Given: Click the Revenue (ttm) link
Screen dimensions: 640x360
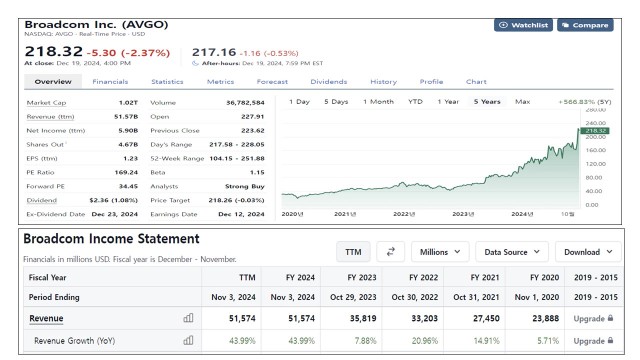Looking at the screenshot, I should coord(50,117).
